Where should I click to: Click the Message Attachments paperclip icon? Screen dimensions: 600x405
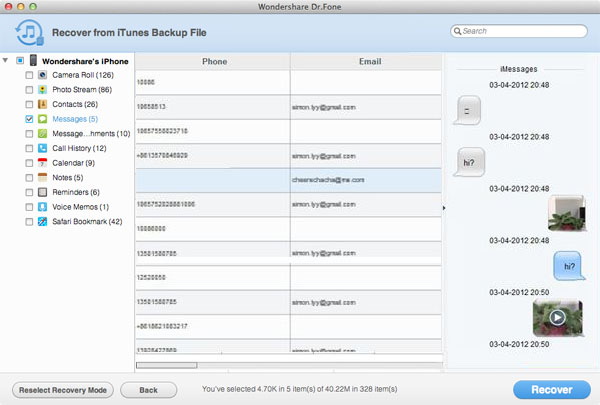[42, 134]
